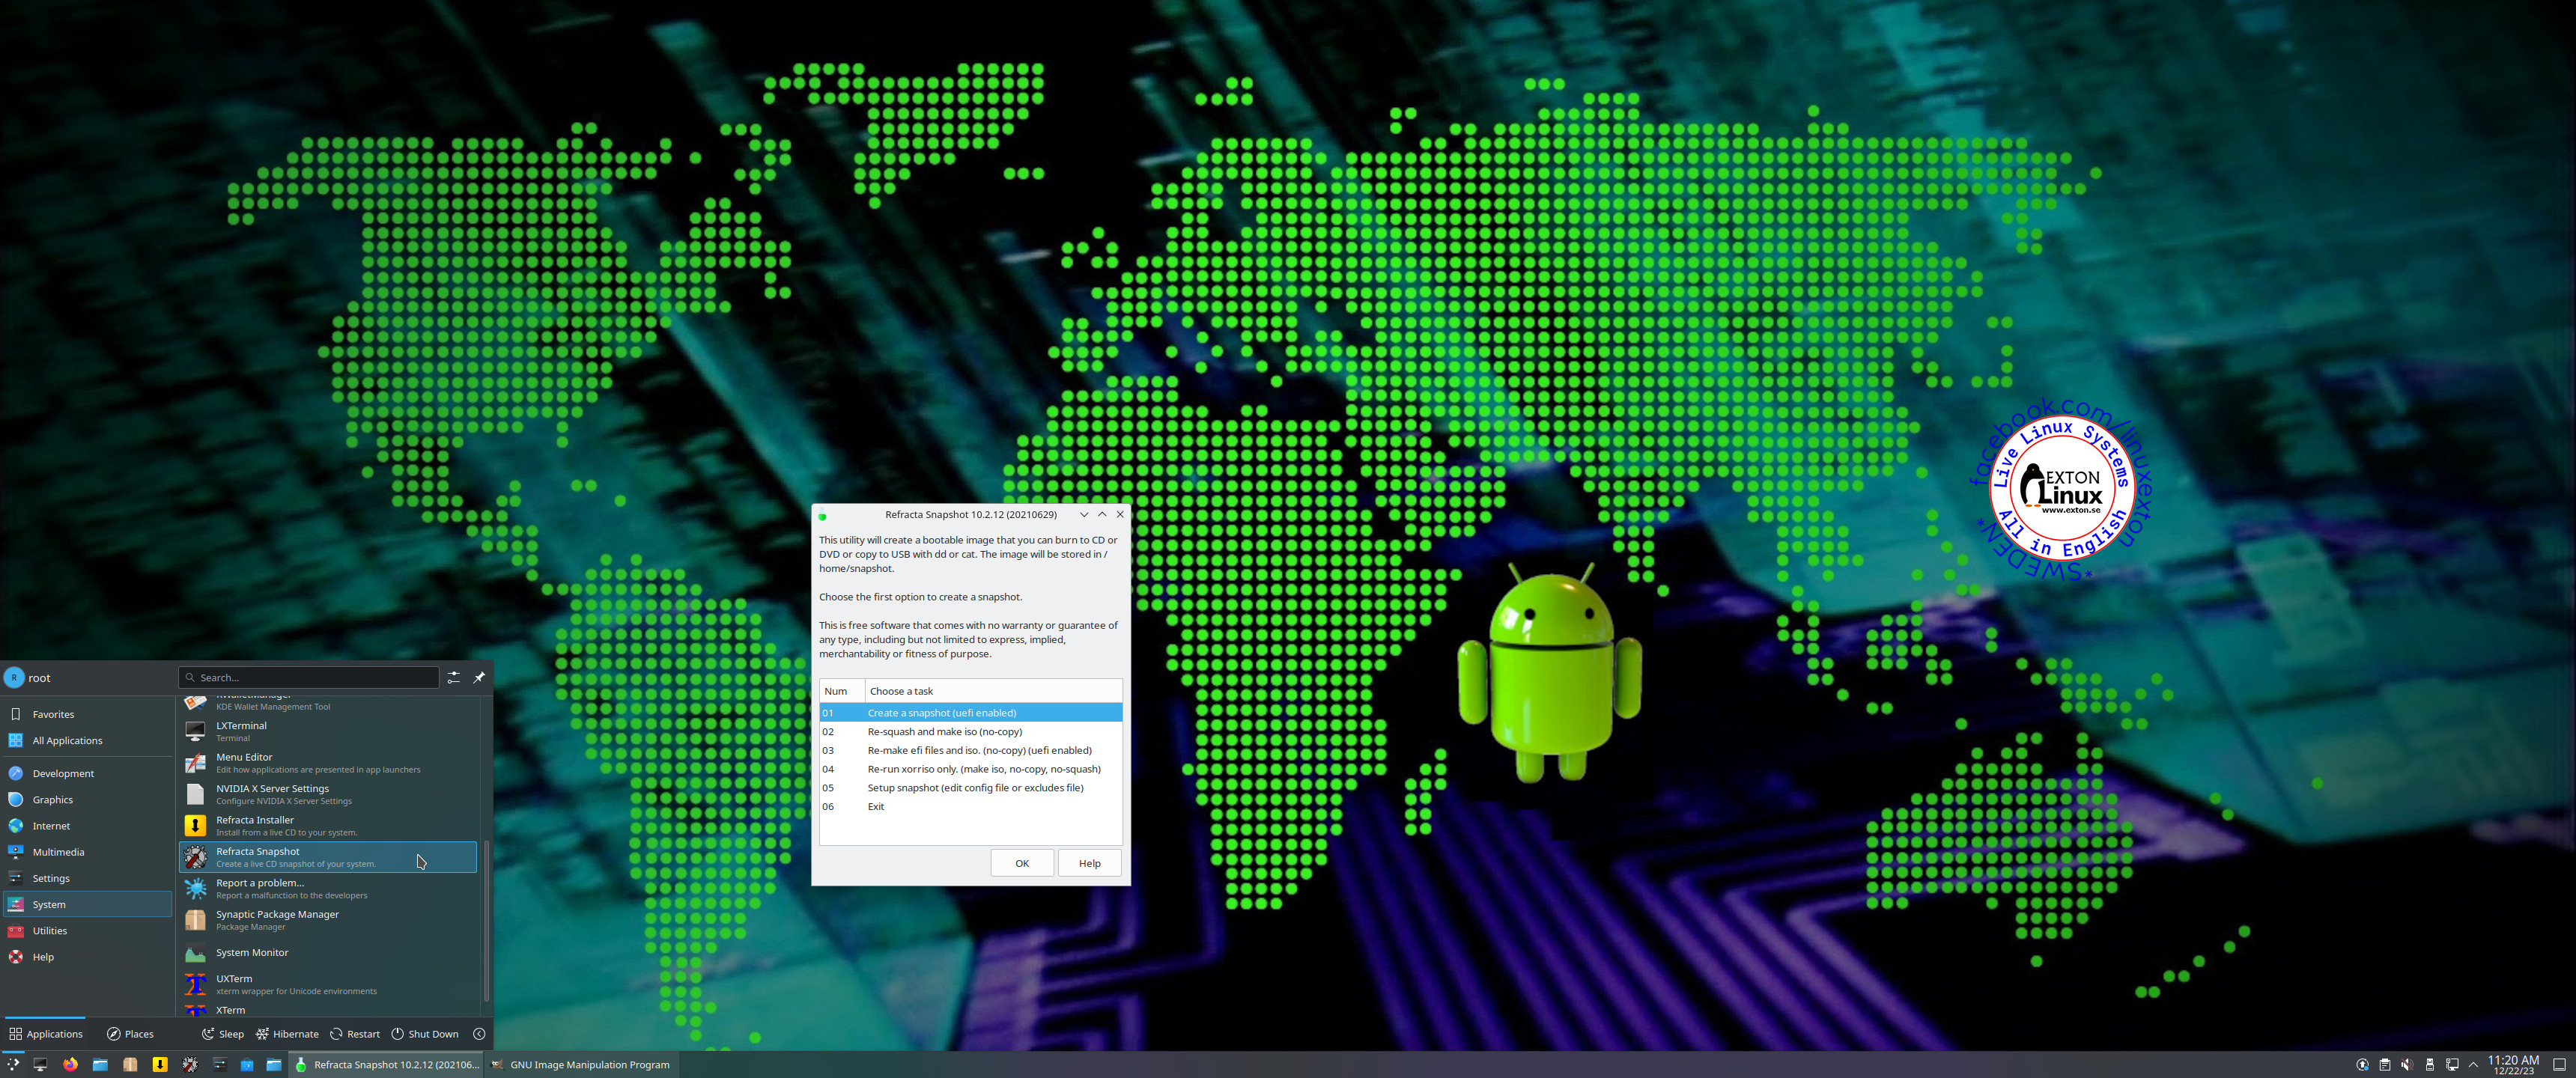Viewport: 2576px width, 1078px height.
Task: Click the peek at desktop icon
Action: tap(2559, 1064)
